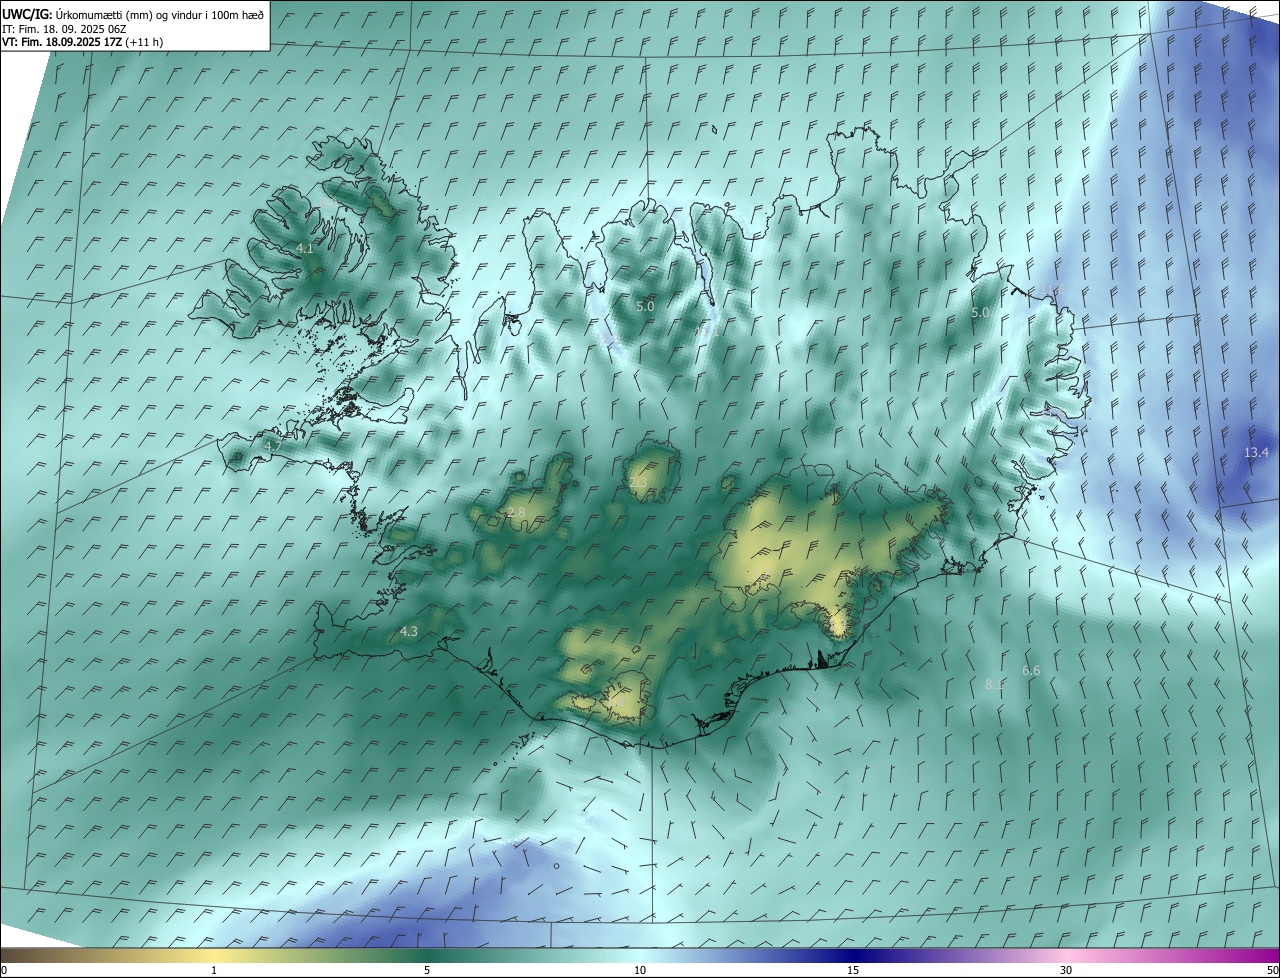The image size is (1280, 978).
Task: Click the 50 tick on the color scale
Action: click(x=1272, y=971)
